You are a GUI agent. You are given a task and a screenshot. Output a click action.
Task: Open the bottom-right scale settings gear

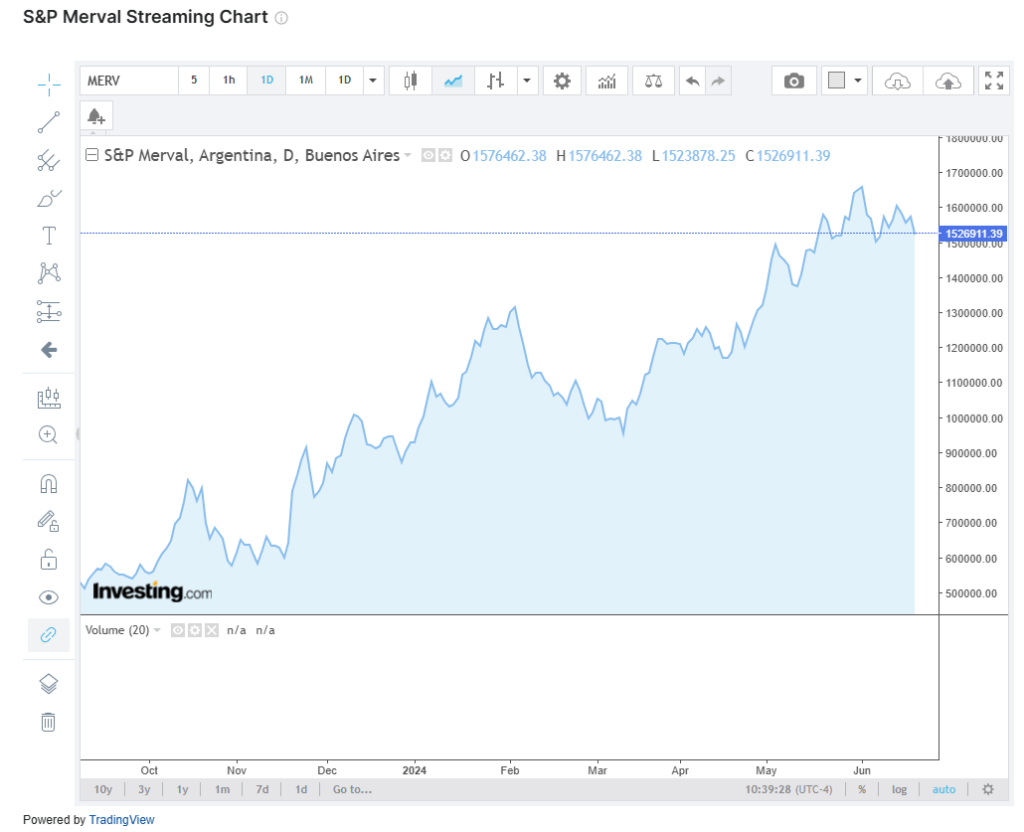point(988,790)
